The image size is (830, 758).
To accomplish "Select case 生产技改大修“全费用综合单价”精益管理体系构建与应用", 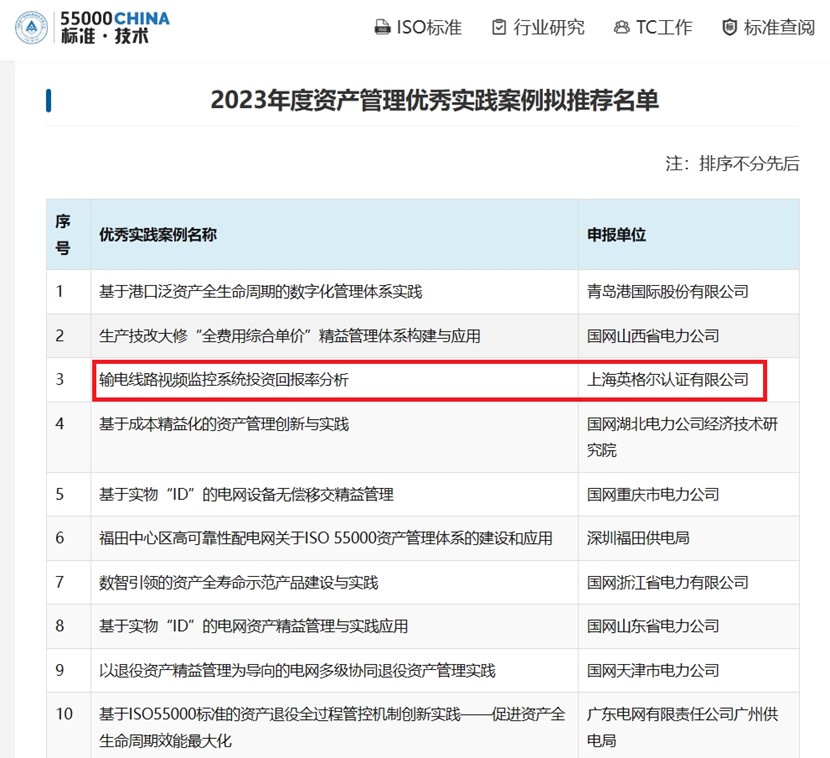I will coord(290,336).
